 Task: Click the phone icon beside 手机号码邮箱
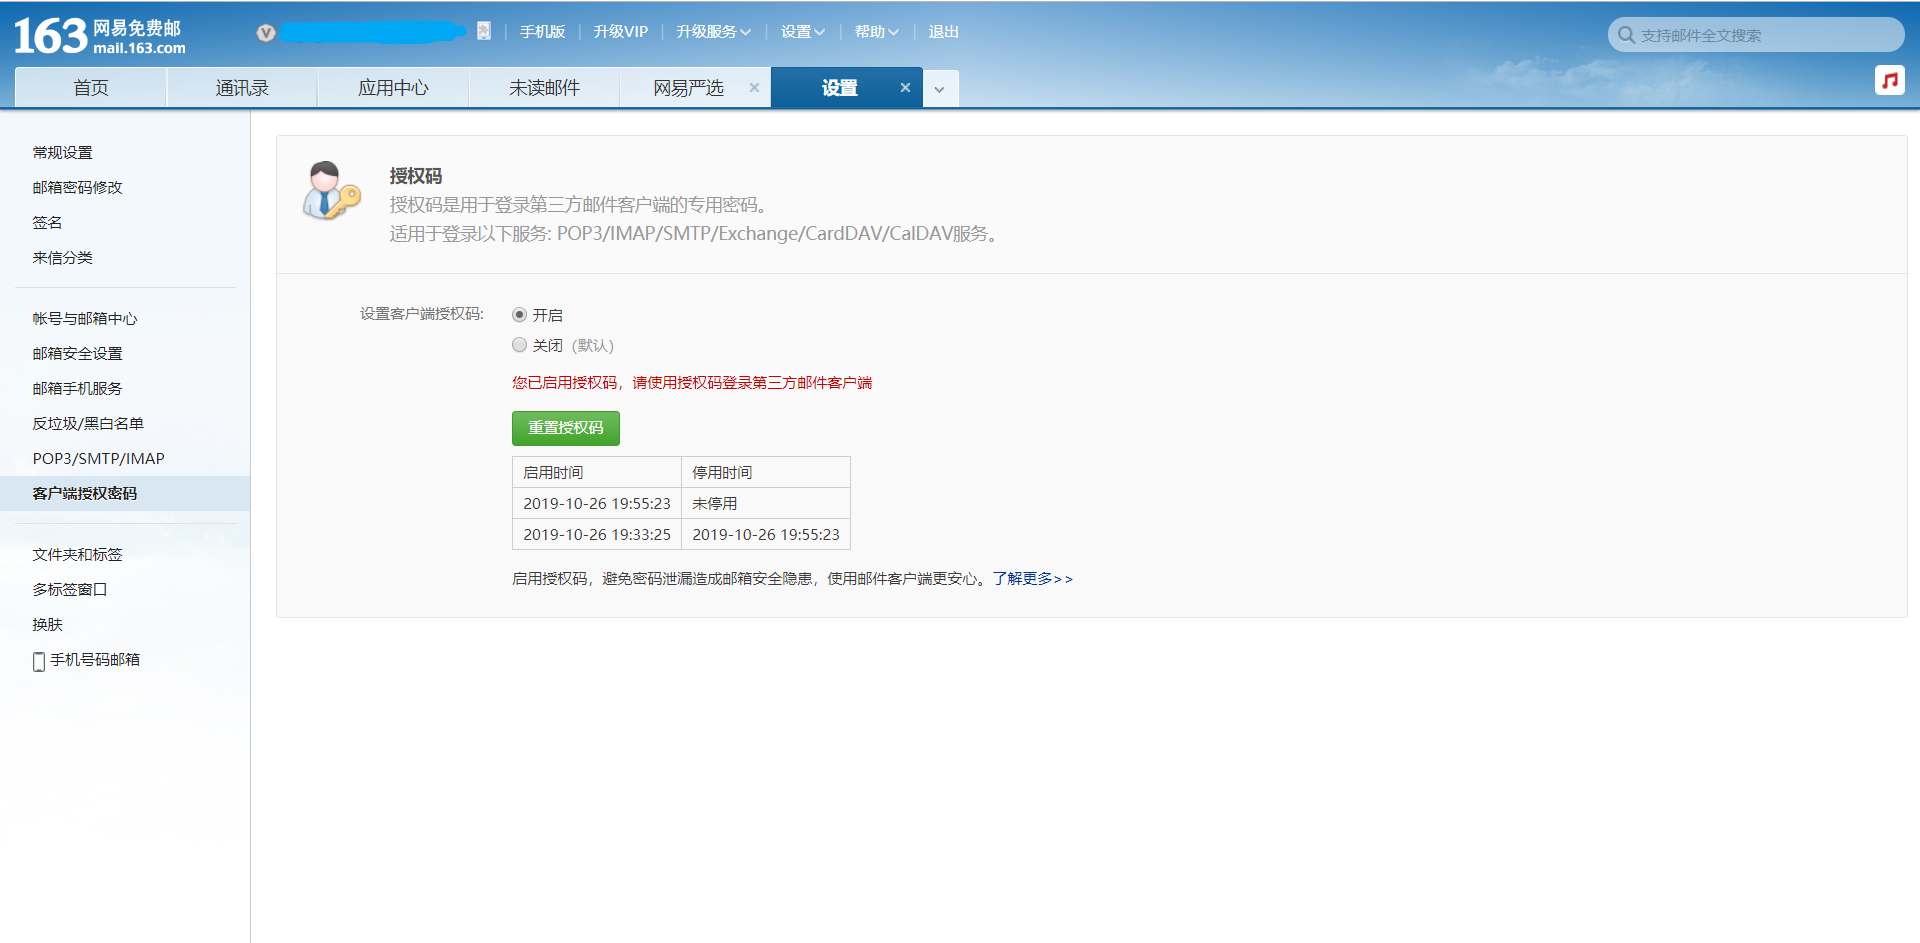point(38,660)
